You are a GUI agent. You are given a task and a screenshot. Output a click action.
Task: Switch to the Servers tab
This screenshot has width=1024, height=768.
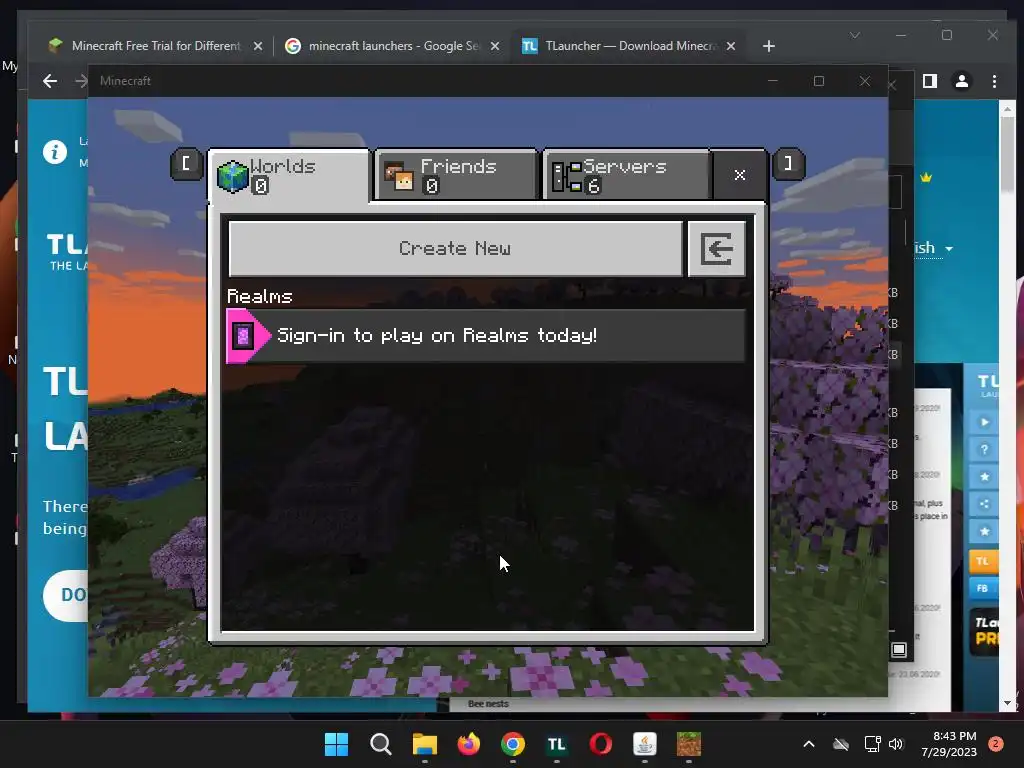[626, 175]
